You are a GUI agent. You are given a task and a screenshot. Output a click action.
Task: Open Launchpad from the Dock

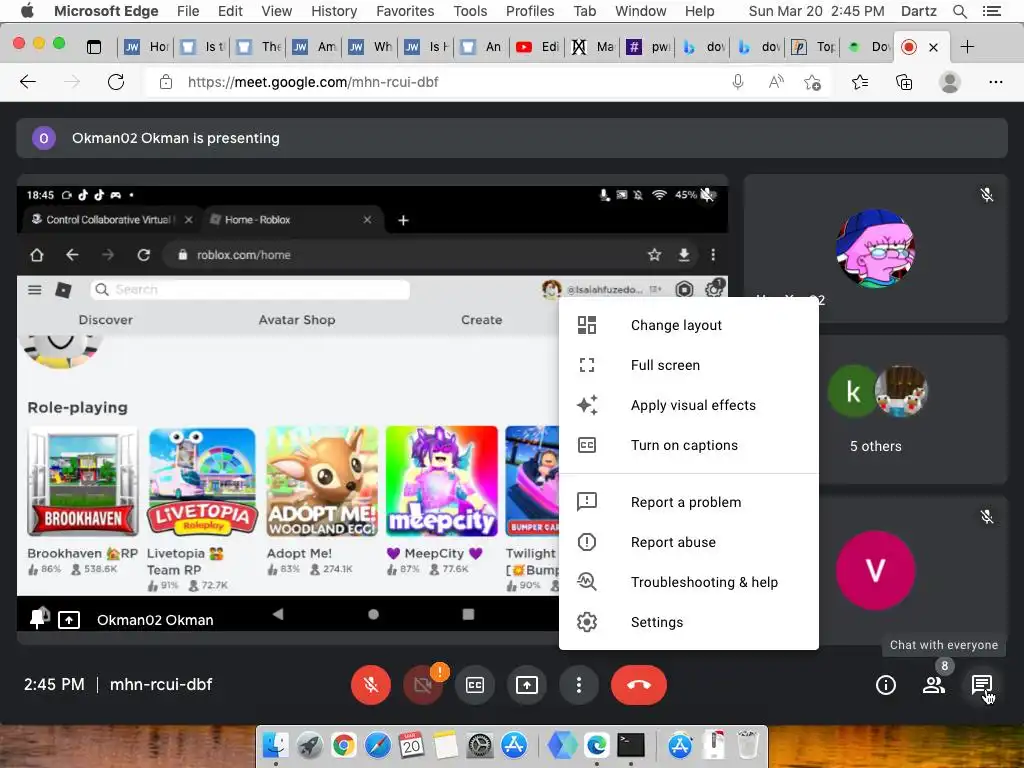[310, 744]
